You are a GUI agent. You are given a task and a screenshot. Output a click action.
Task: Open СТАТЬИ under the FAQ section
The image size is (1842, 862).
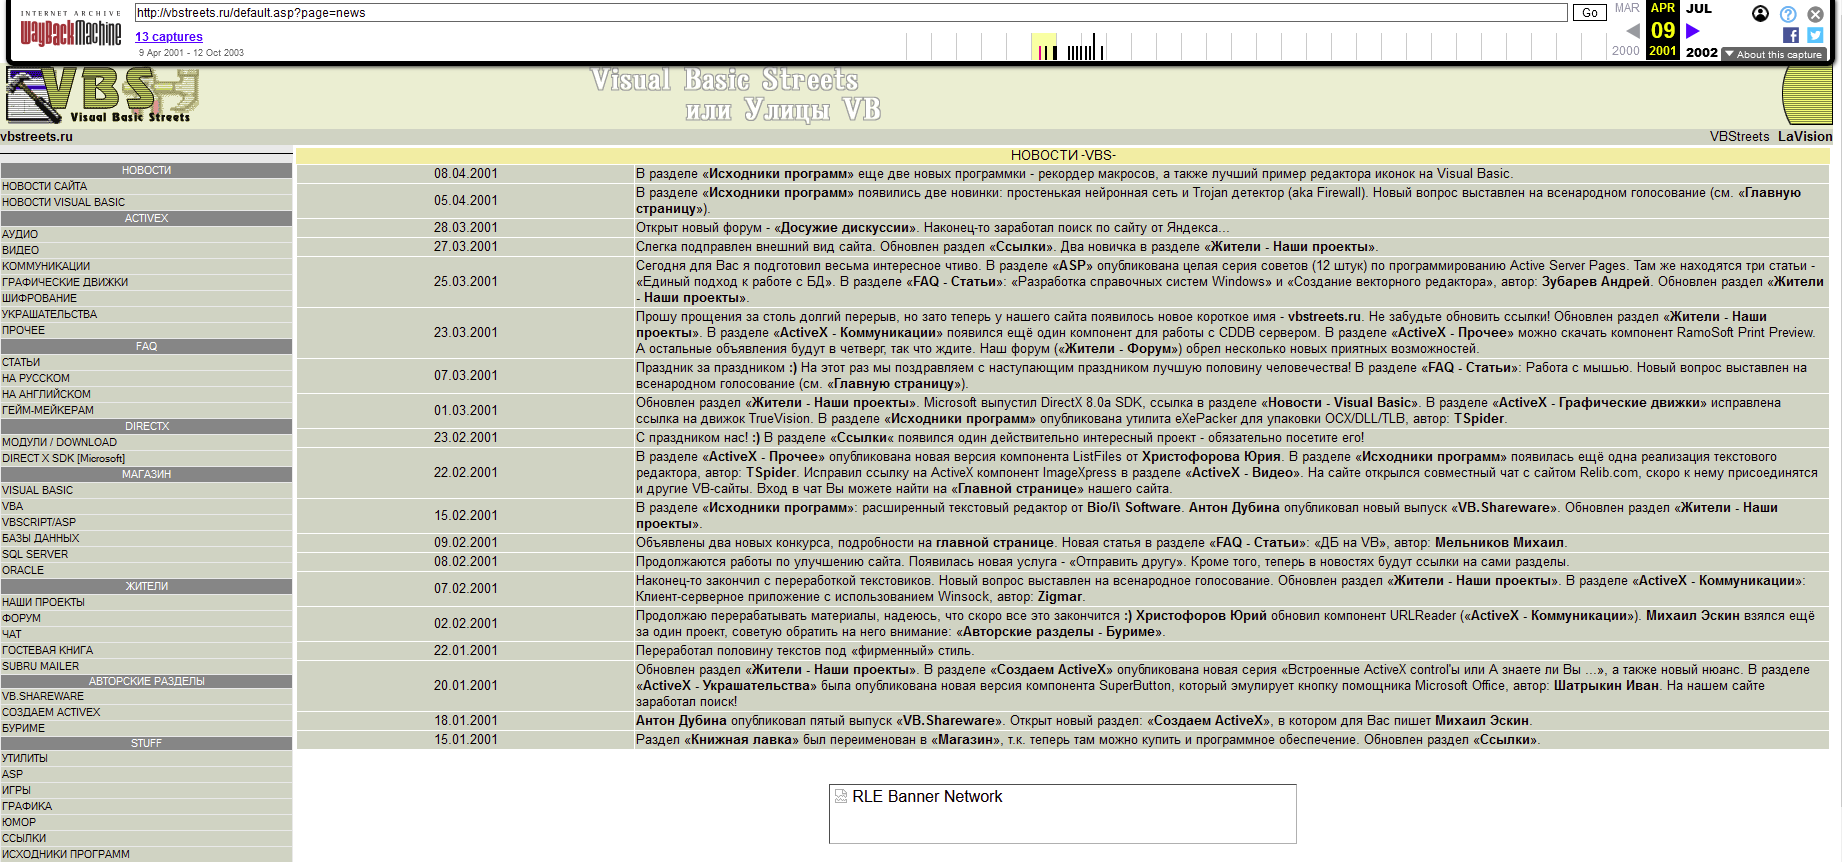point(21,362)
